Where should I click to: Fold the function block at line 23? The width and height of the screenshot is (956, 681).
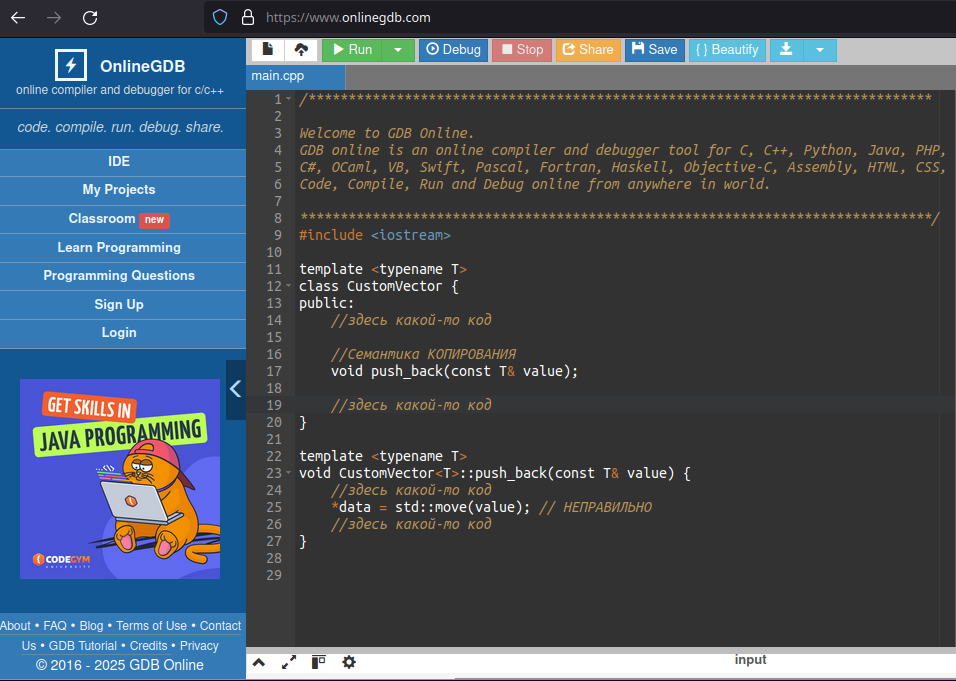(x=289, y=473)
